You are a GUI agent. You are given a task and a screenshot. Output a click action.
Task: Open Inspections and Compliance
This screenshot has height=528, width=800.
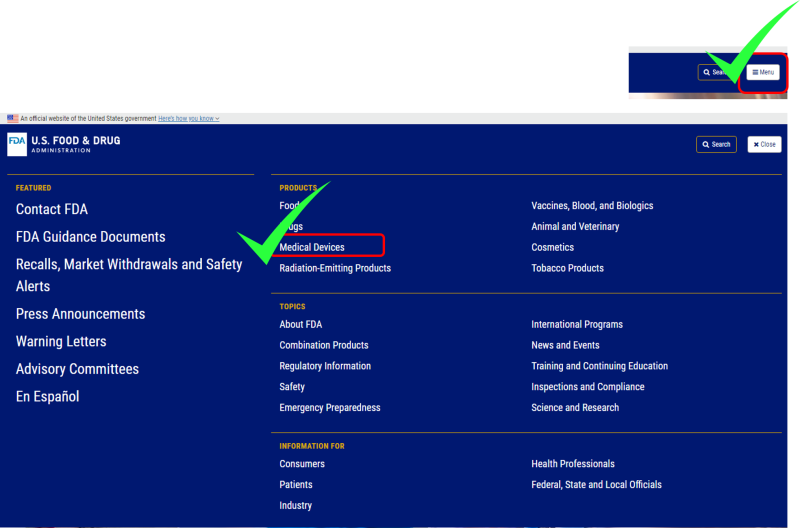point(587,387)
